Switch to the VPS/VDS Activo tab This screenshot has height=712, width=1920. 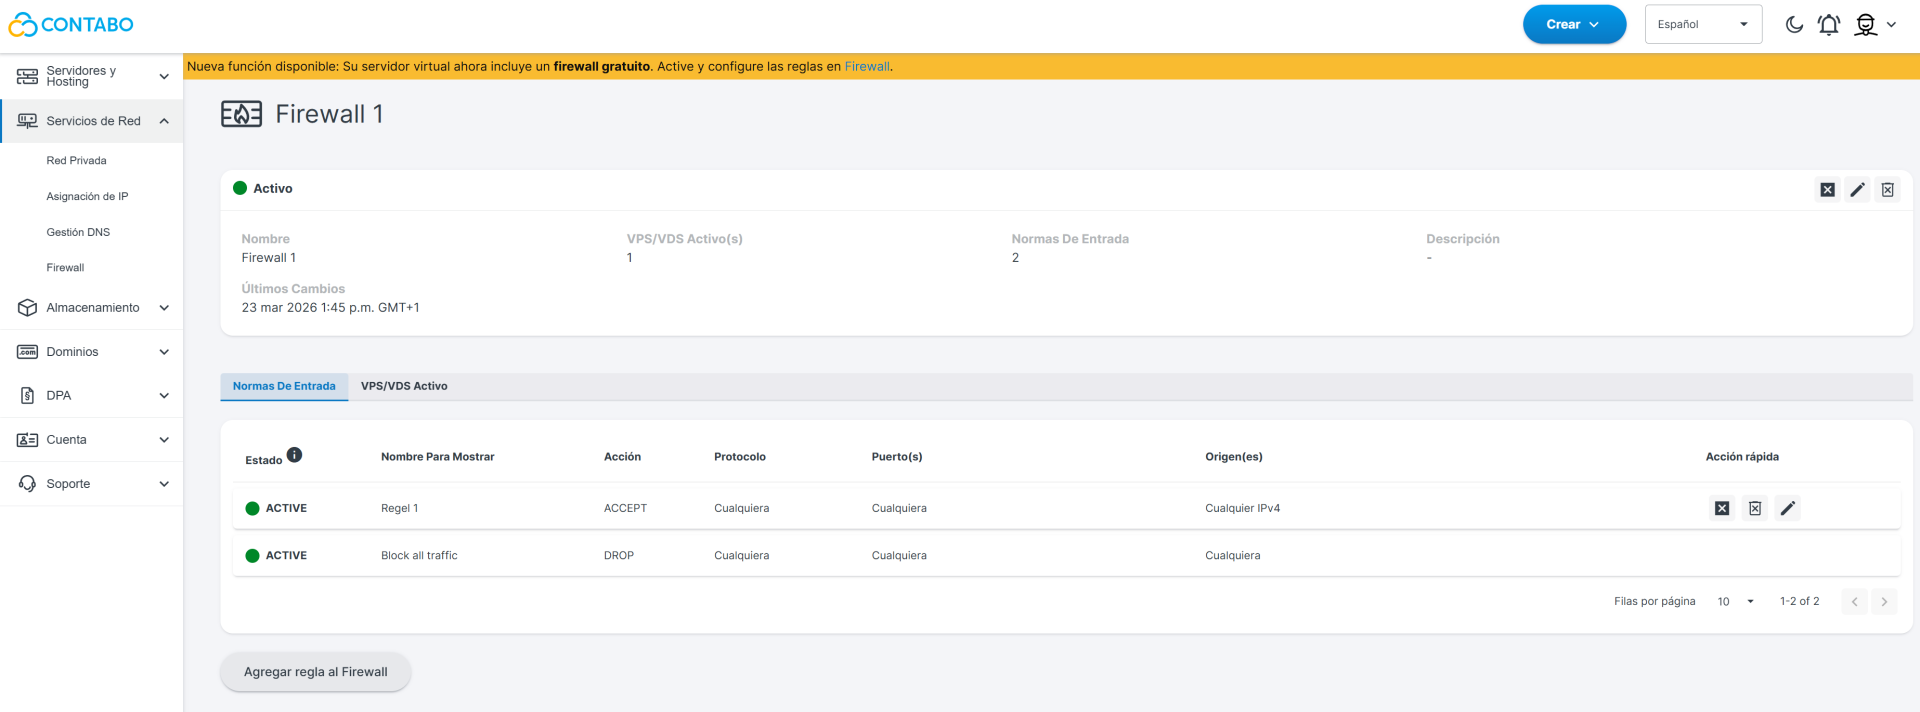[x=404, y=386]
